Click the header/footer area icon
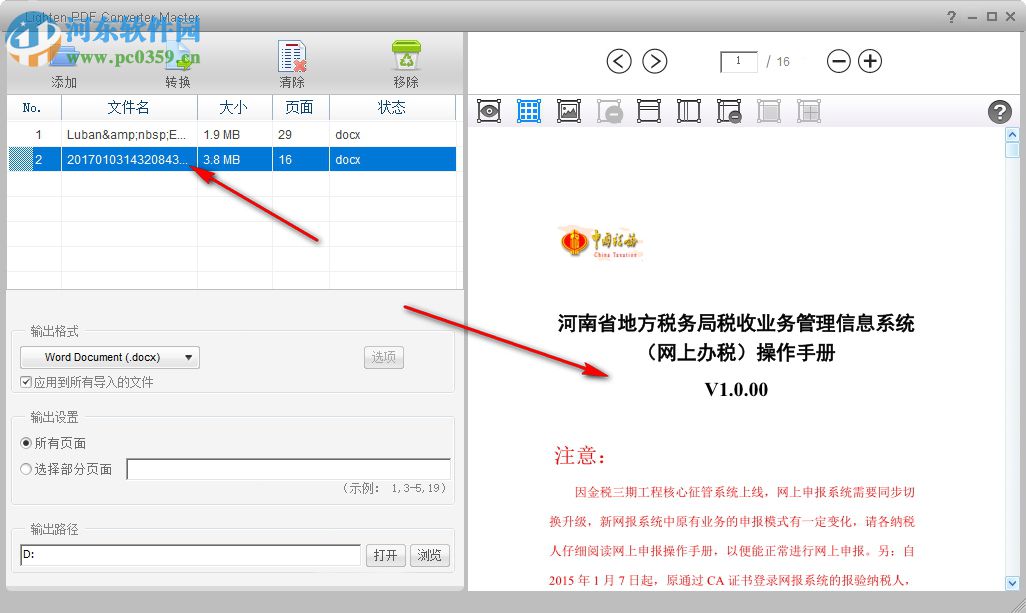This screenshot has width=1026, height=613. (x=649, y=111)
